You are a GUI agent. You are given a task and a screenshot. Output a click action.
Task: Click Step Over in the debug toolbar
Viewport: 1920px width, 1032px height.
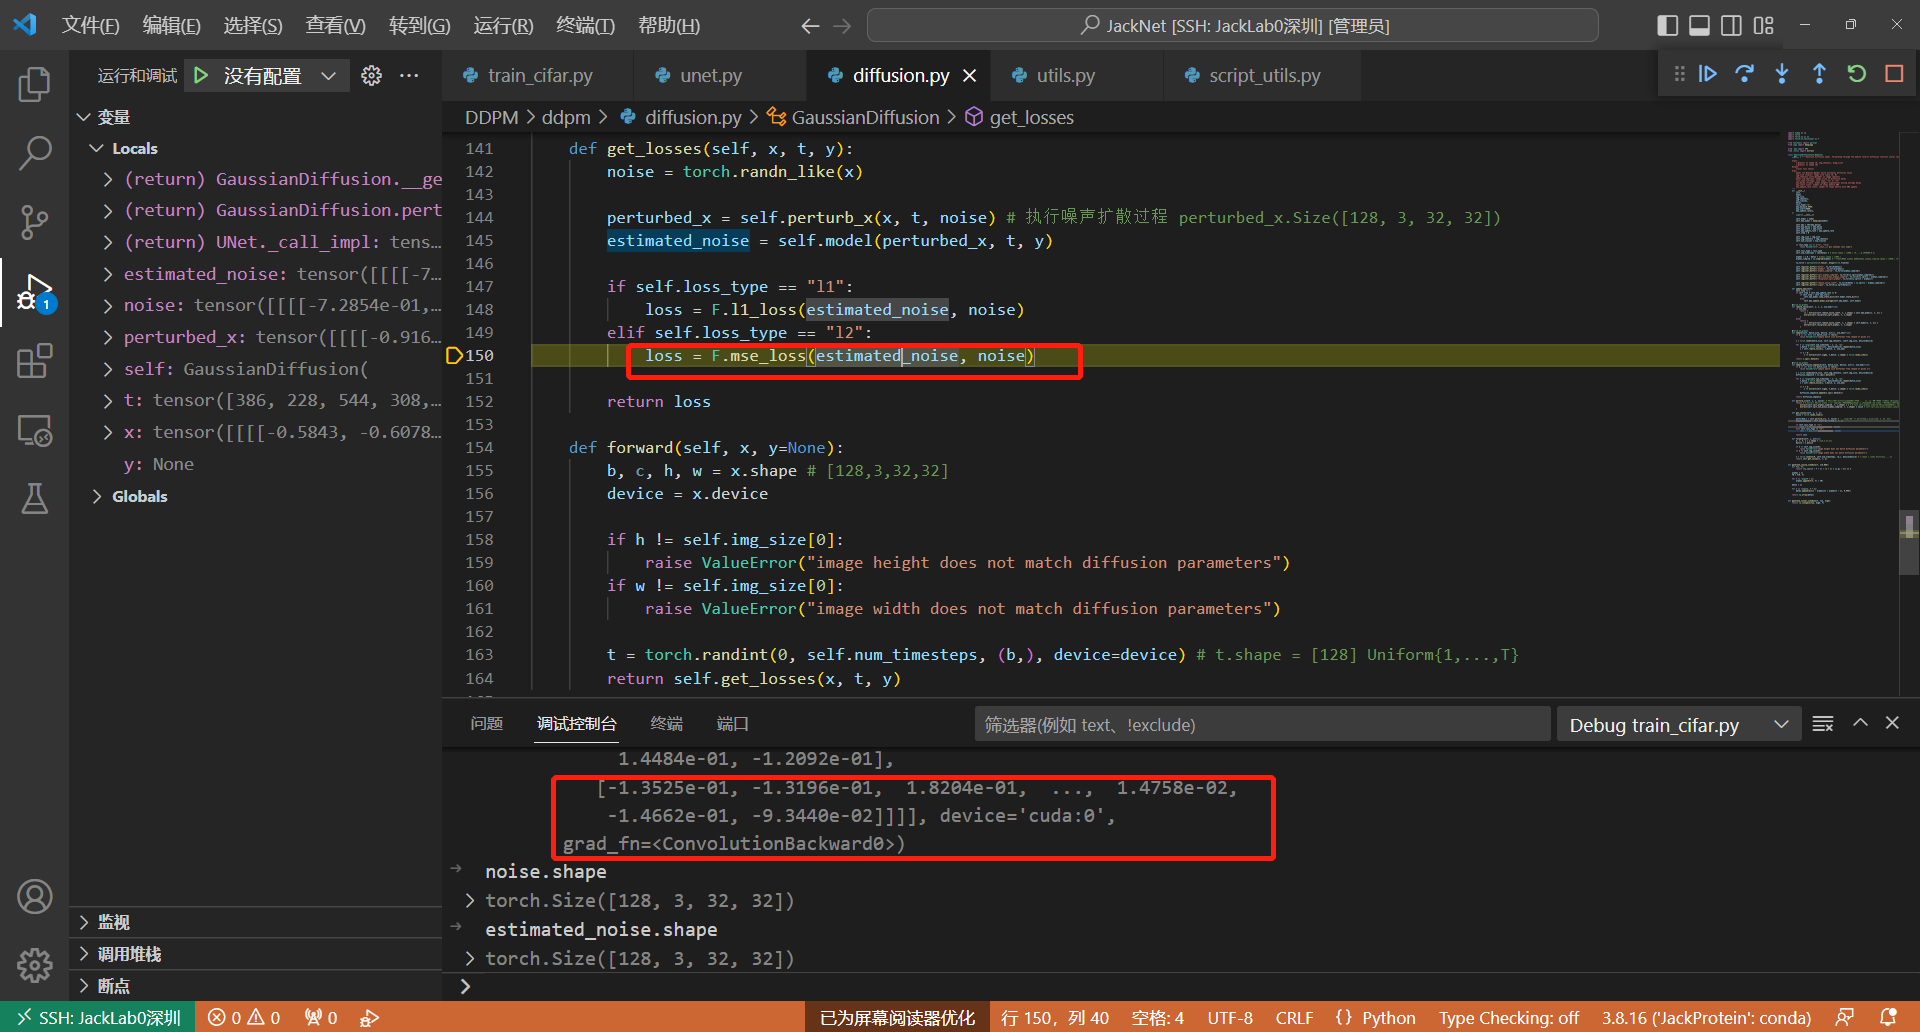pos(1745,74)
